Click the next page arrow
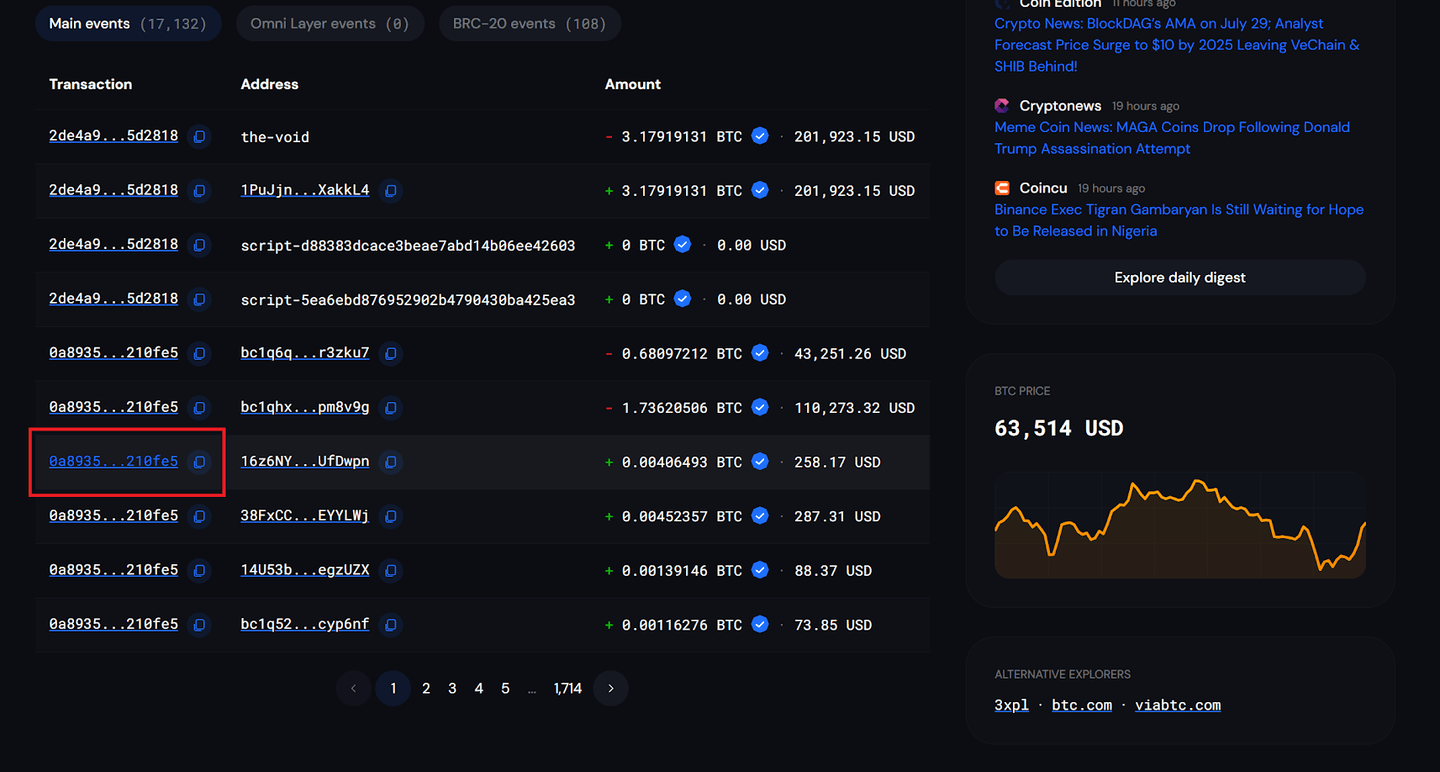The image size is (1440, 772). (610, 688)
